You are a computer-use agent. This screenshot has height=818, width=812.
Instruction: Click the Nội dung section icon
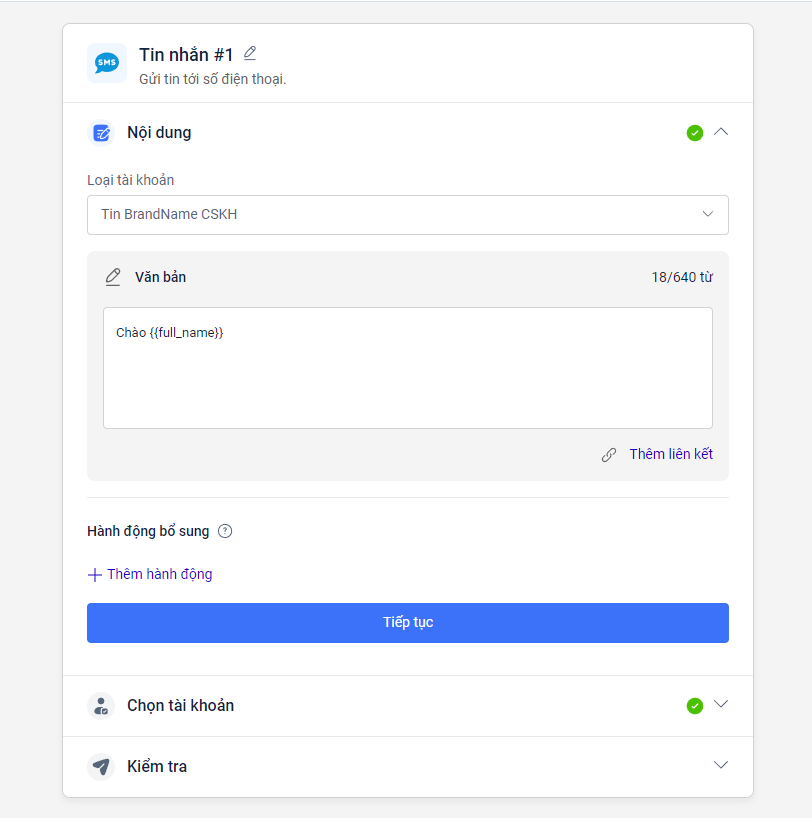click(x=101, y=132)
